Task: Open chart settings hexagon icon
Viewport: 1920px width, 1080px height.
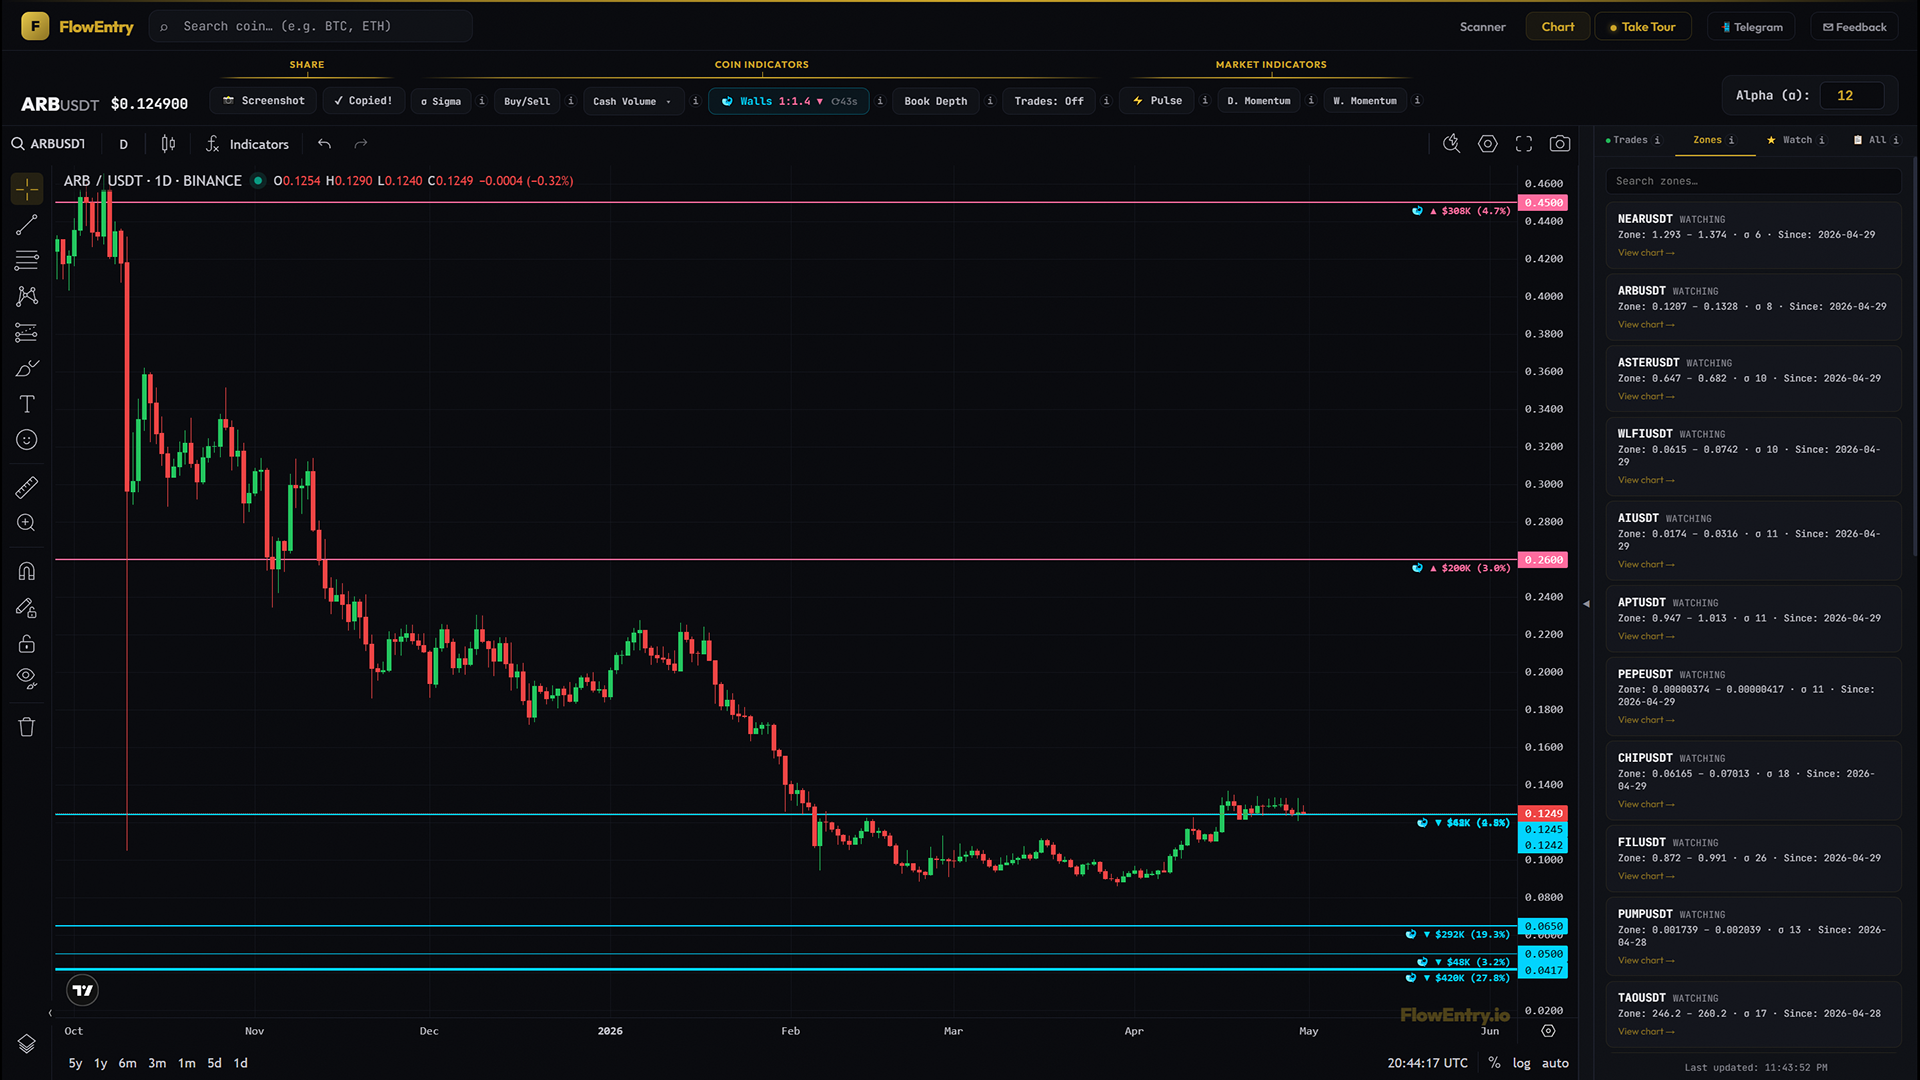Action: [1488, 144]
